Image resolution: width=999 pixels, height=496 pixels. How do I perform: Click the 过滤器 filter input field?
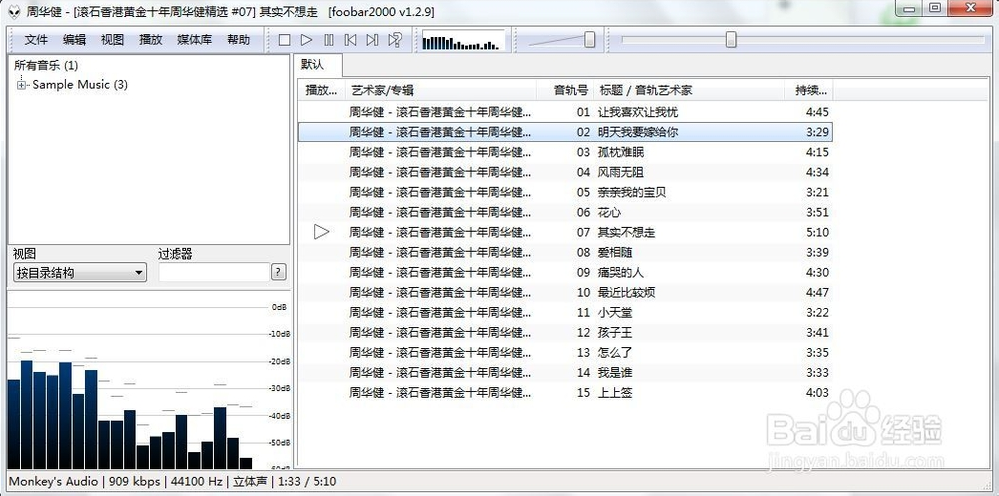pyautogui.click(x=214, y=273)
